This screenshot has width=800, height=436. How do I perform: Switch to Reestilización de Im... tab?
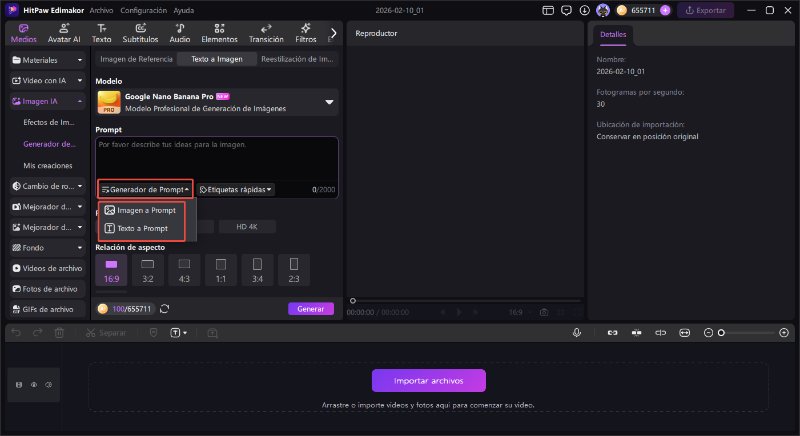click(x=297, y=59)
